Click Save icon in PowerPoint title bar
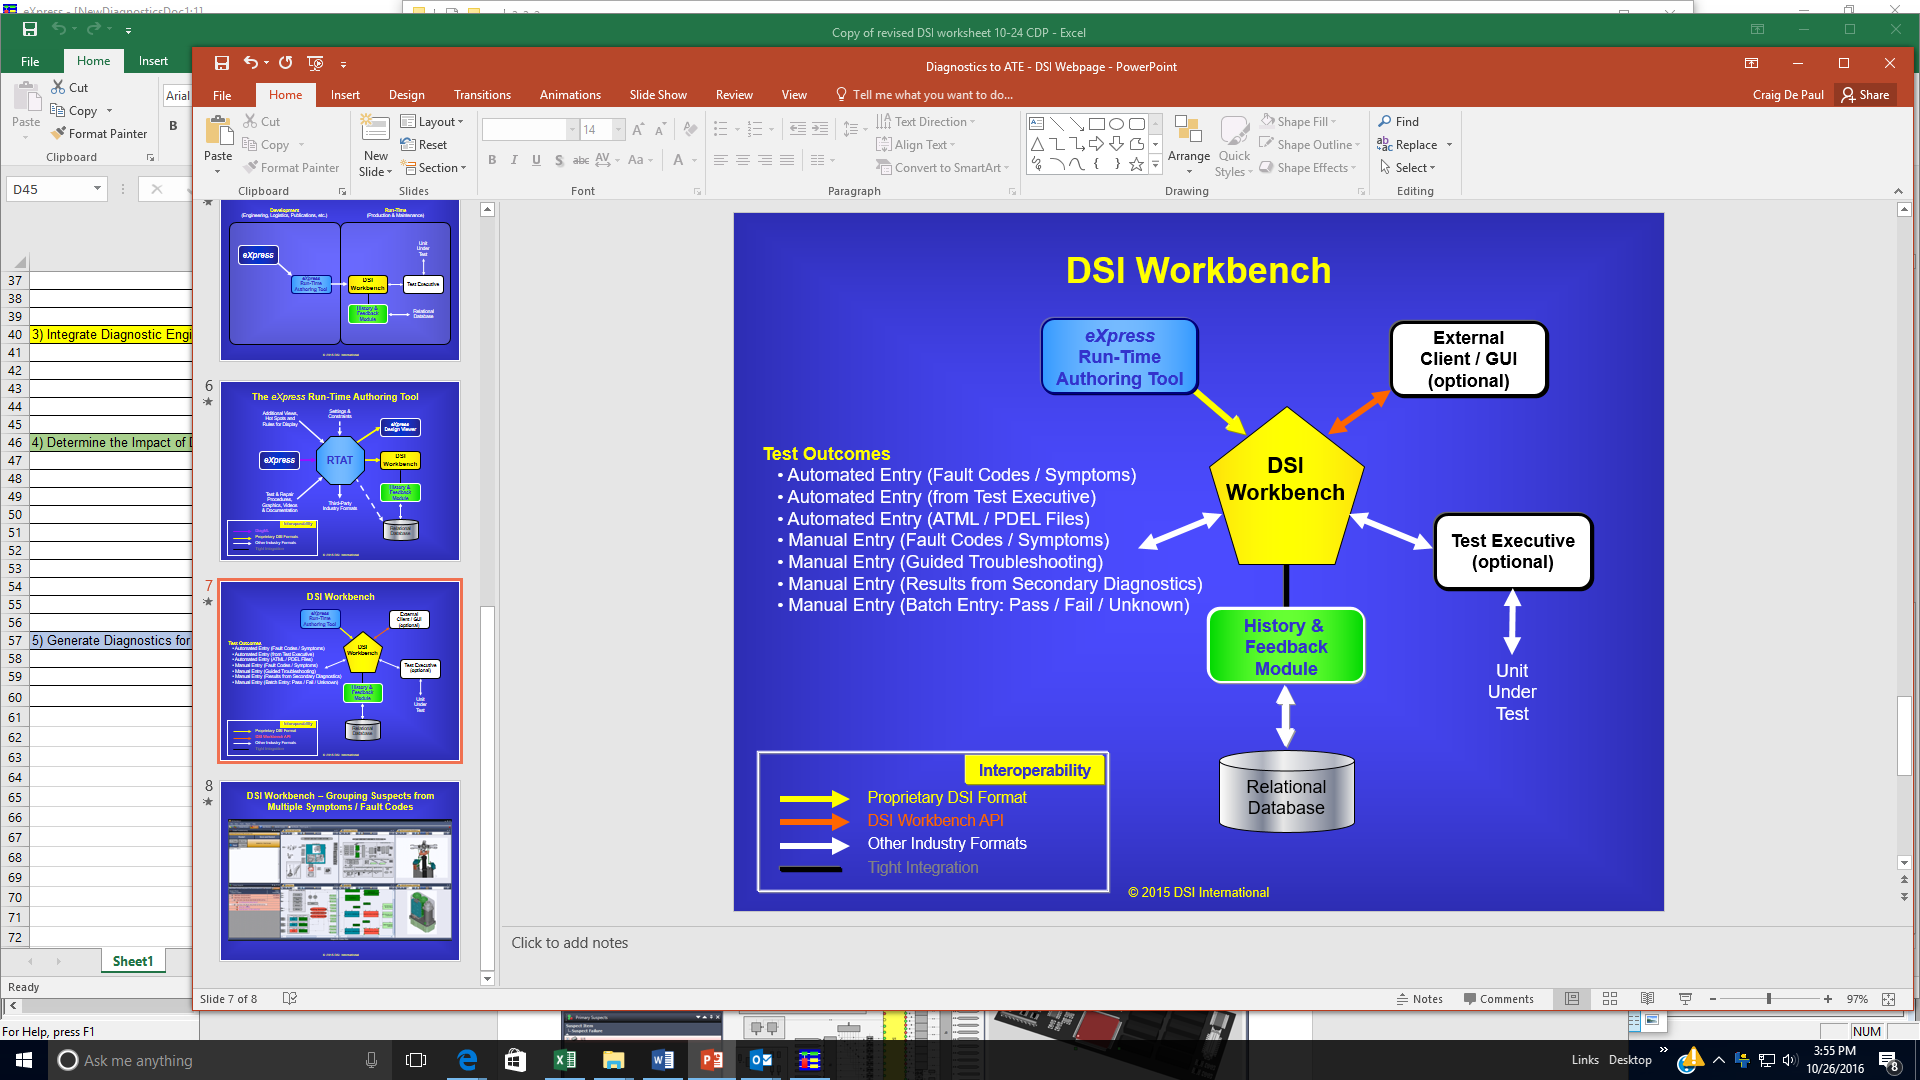This screenshot has height=1080, width=1920. pos(222,63)
